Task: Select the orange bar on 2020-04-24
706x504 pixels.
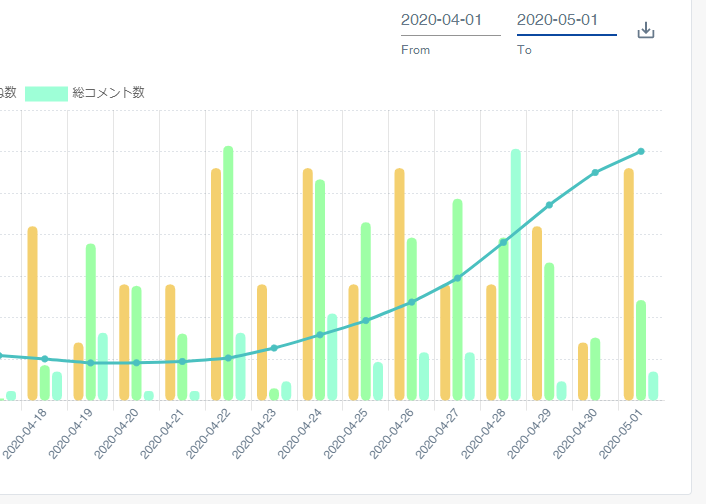Action: 308,283
